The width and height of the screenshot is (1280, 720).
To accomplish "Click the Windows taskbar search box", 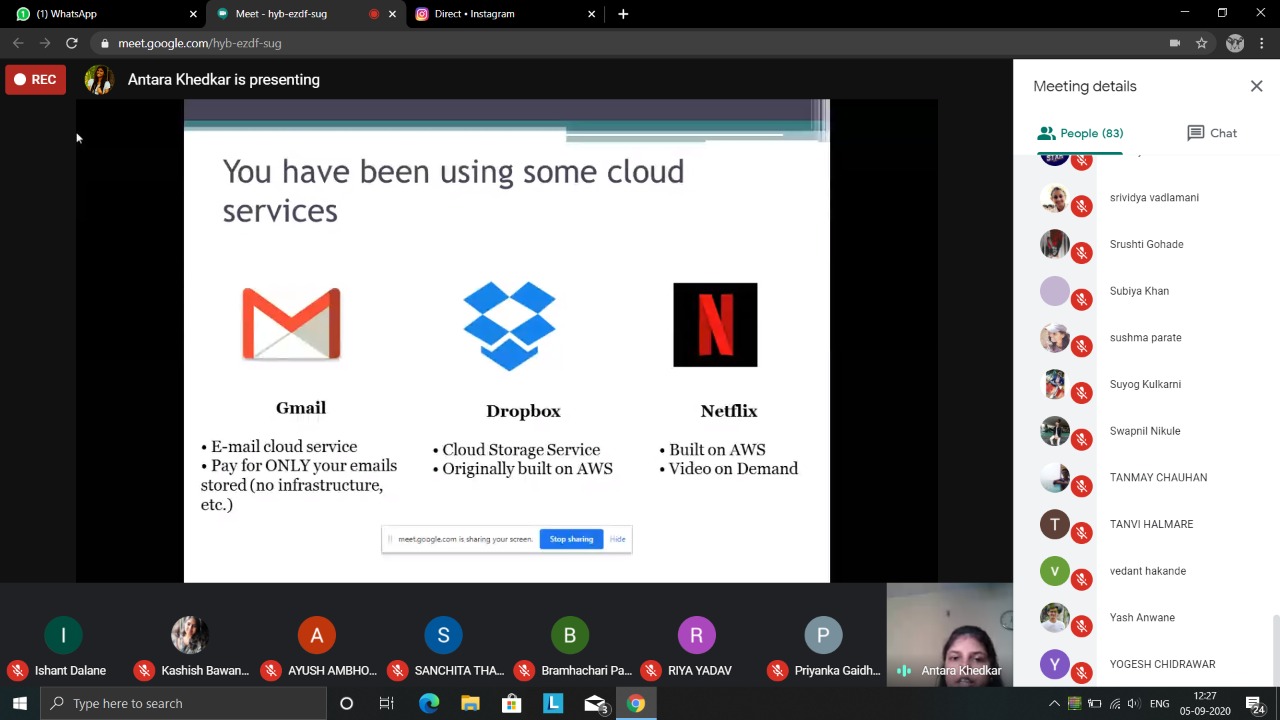I will pos(182,703).
